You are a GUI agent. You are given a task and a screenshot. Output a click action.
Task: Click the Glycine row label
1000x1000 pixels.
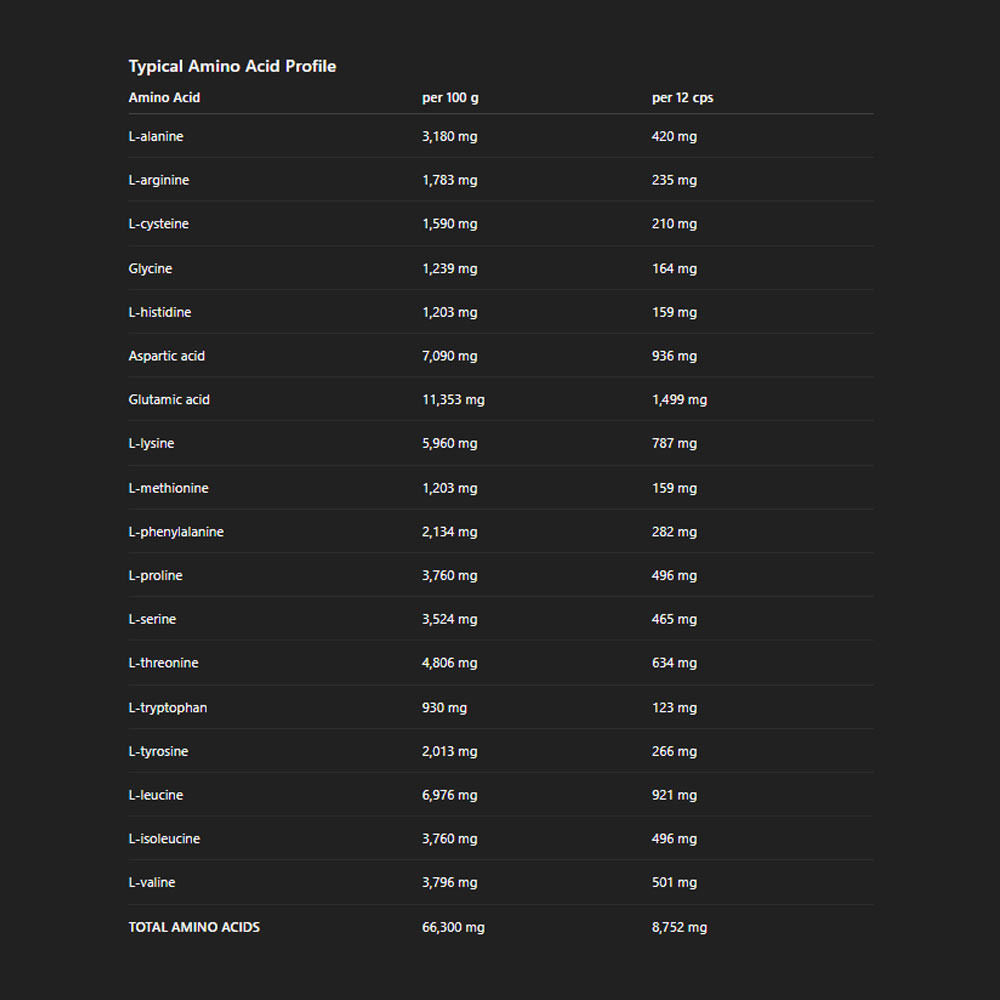click(150, 268)
